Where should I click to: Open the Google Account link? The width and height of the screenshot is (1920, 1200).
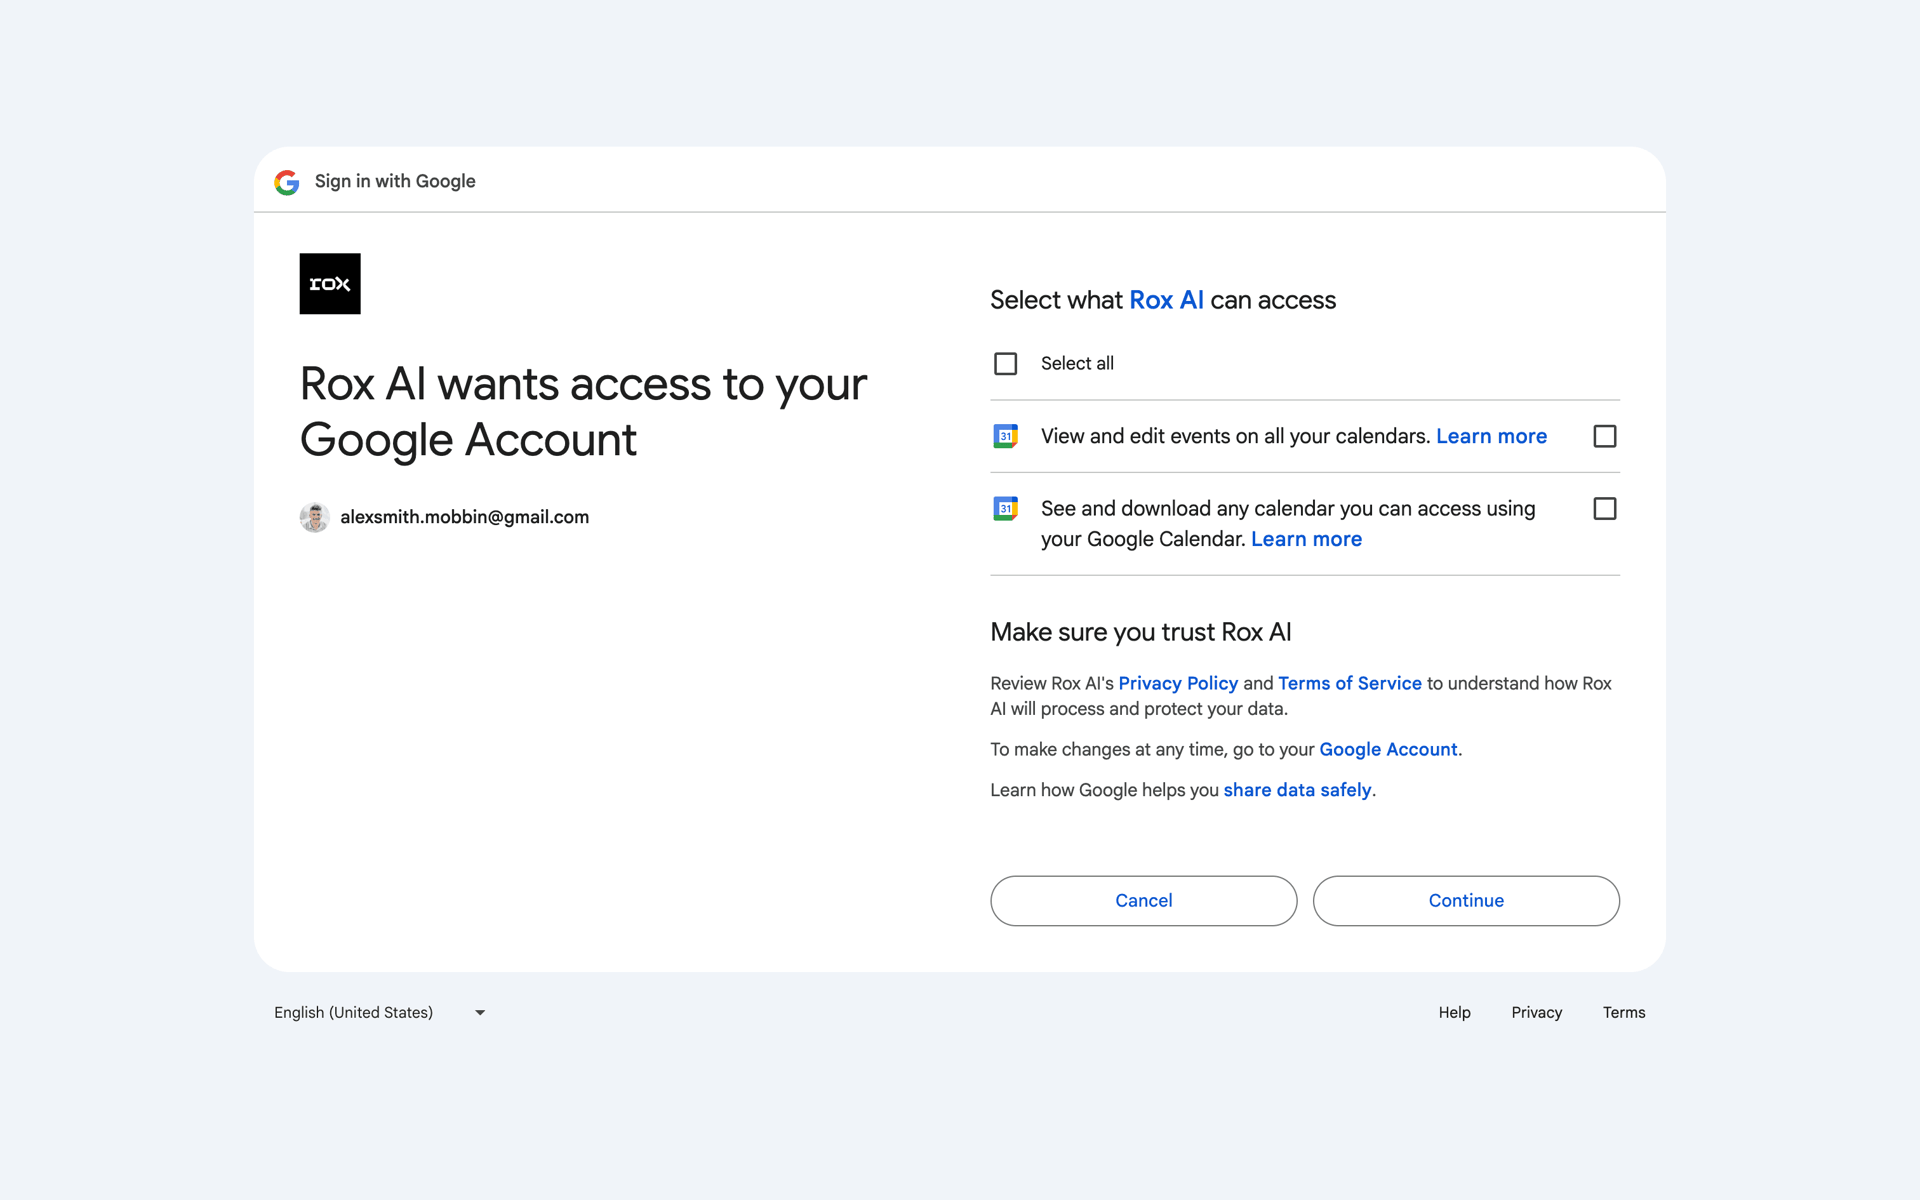pyautogui.click(x=1388, y=749)
